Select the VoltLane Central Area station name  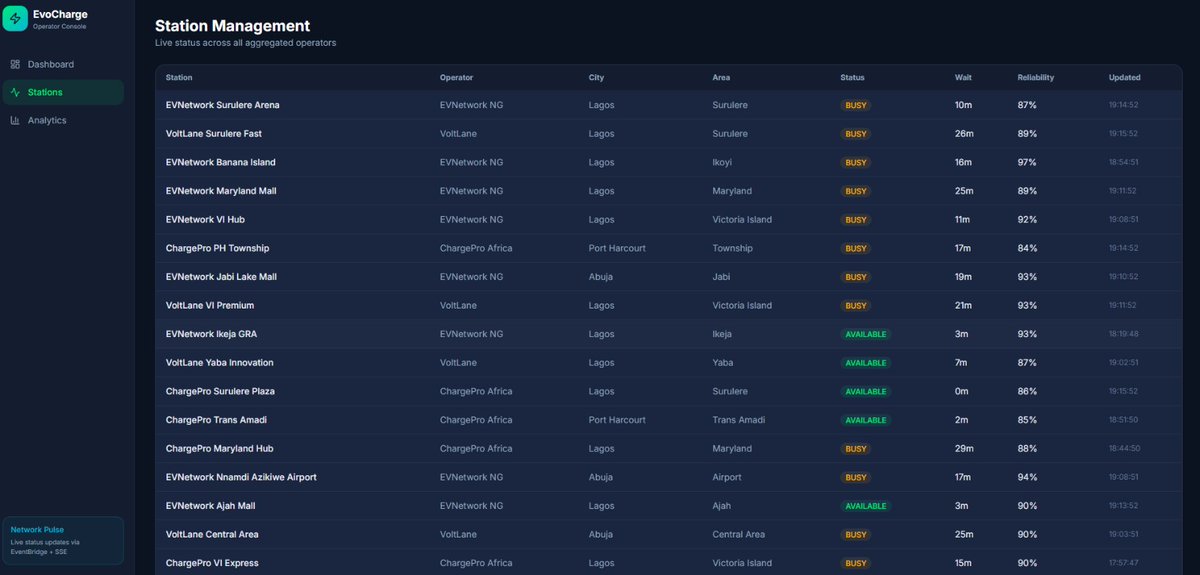point(211,534)
